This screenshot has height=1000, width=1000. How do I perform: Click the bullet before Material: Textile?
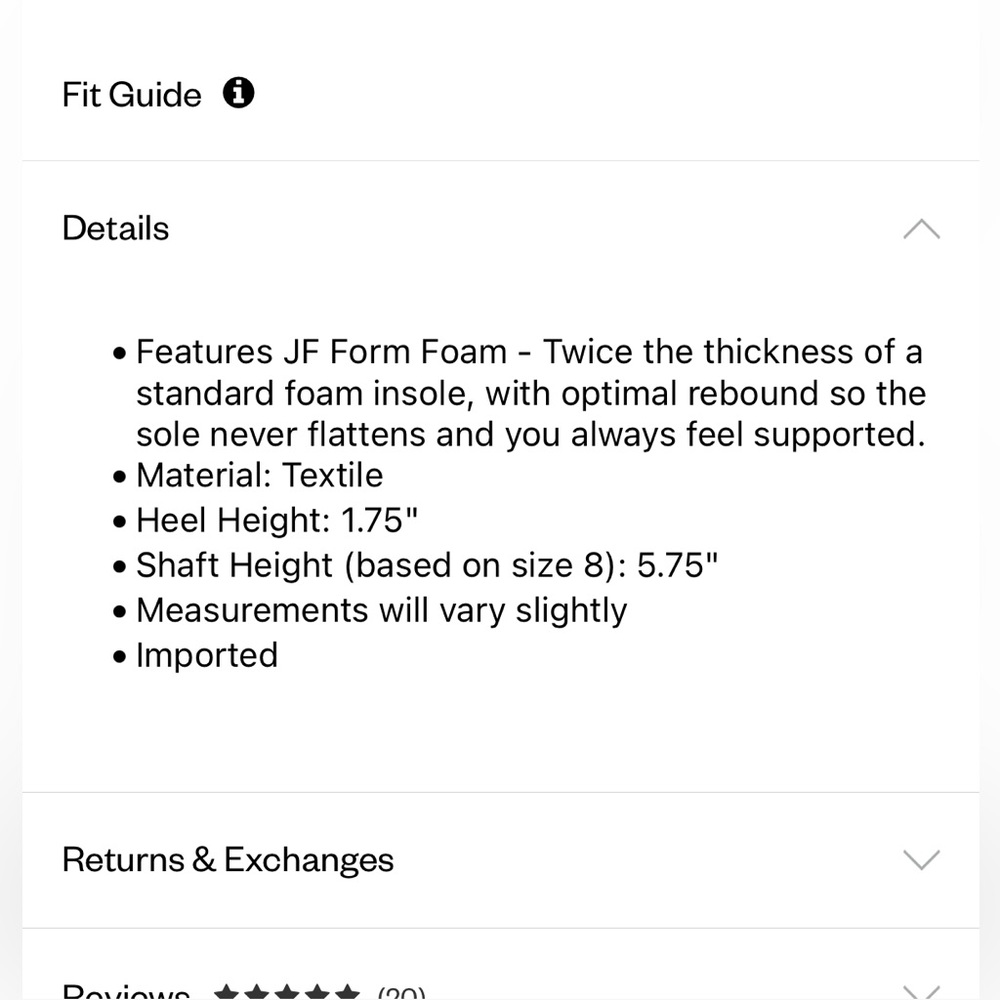click(119, 476)
